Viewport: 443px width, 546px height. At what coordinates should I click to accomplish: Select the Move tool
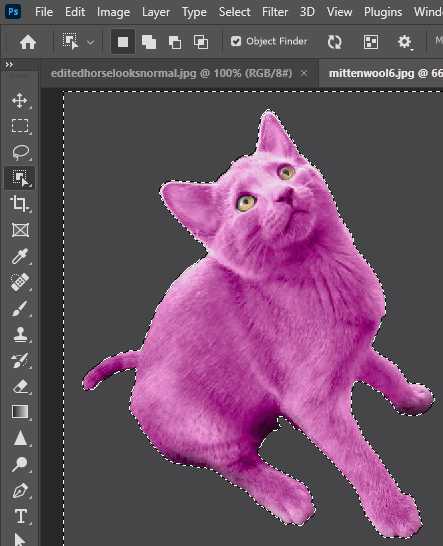[x=20, y=101]
